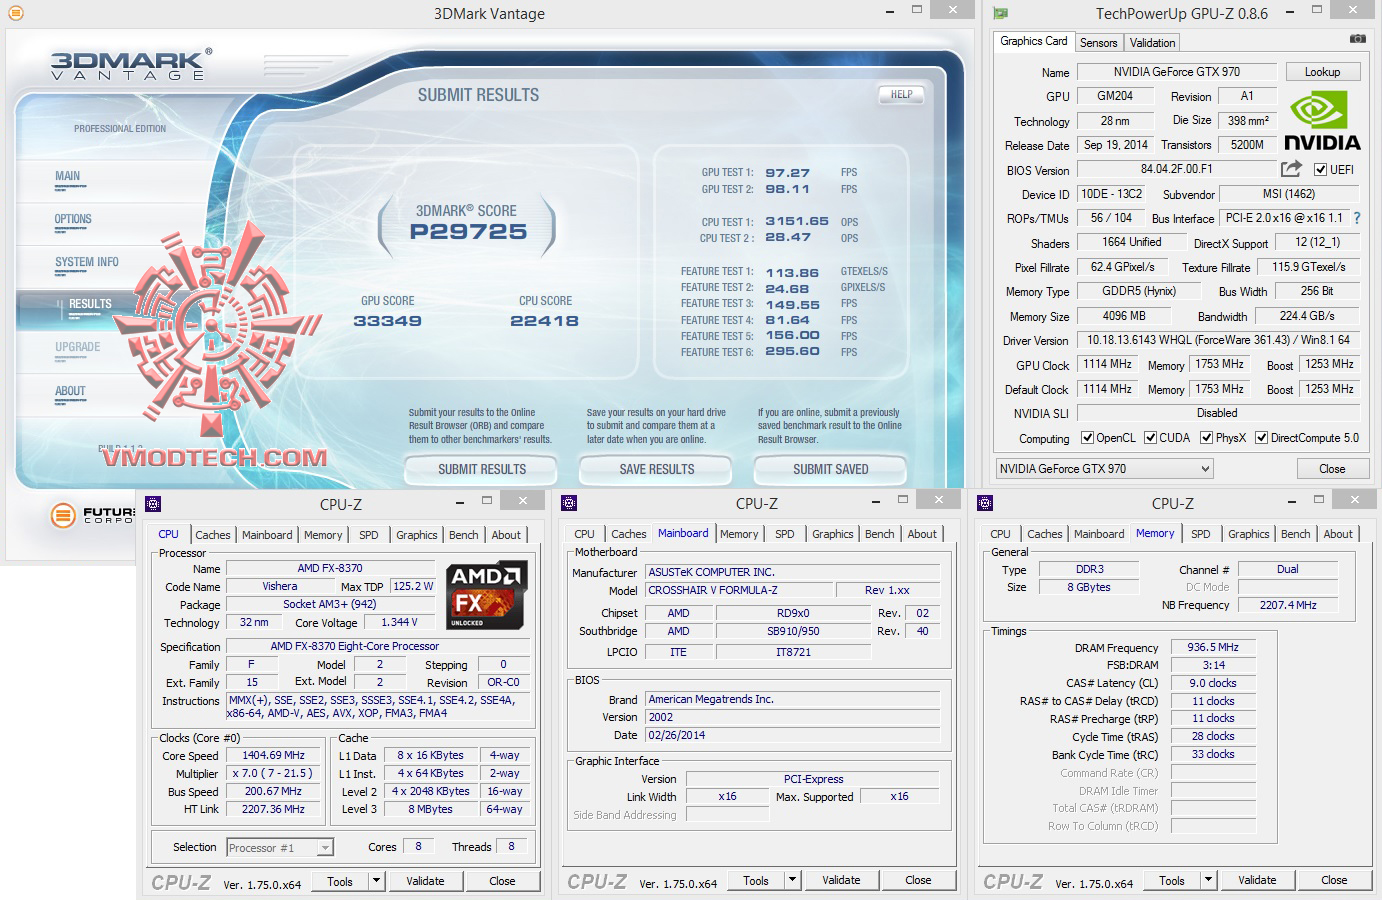Click the first CPU-Z window's title icon
This screenshot has width=1382, height=900.
click(153, 503)
